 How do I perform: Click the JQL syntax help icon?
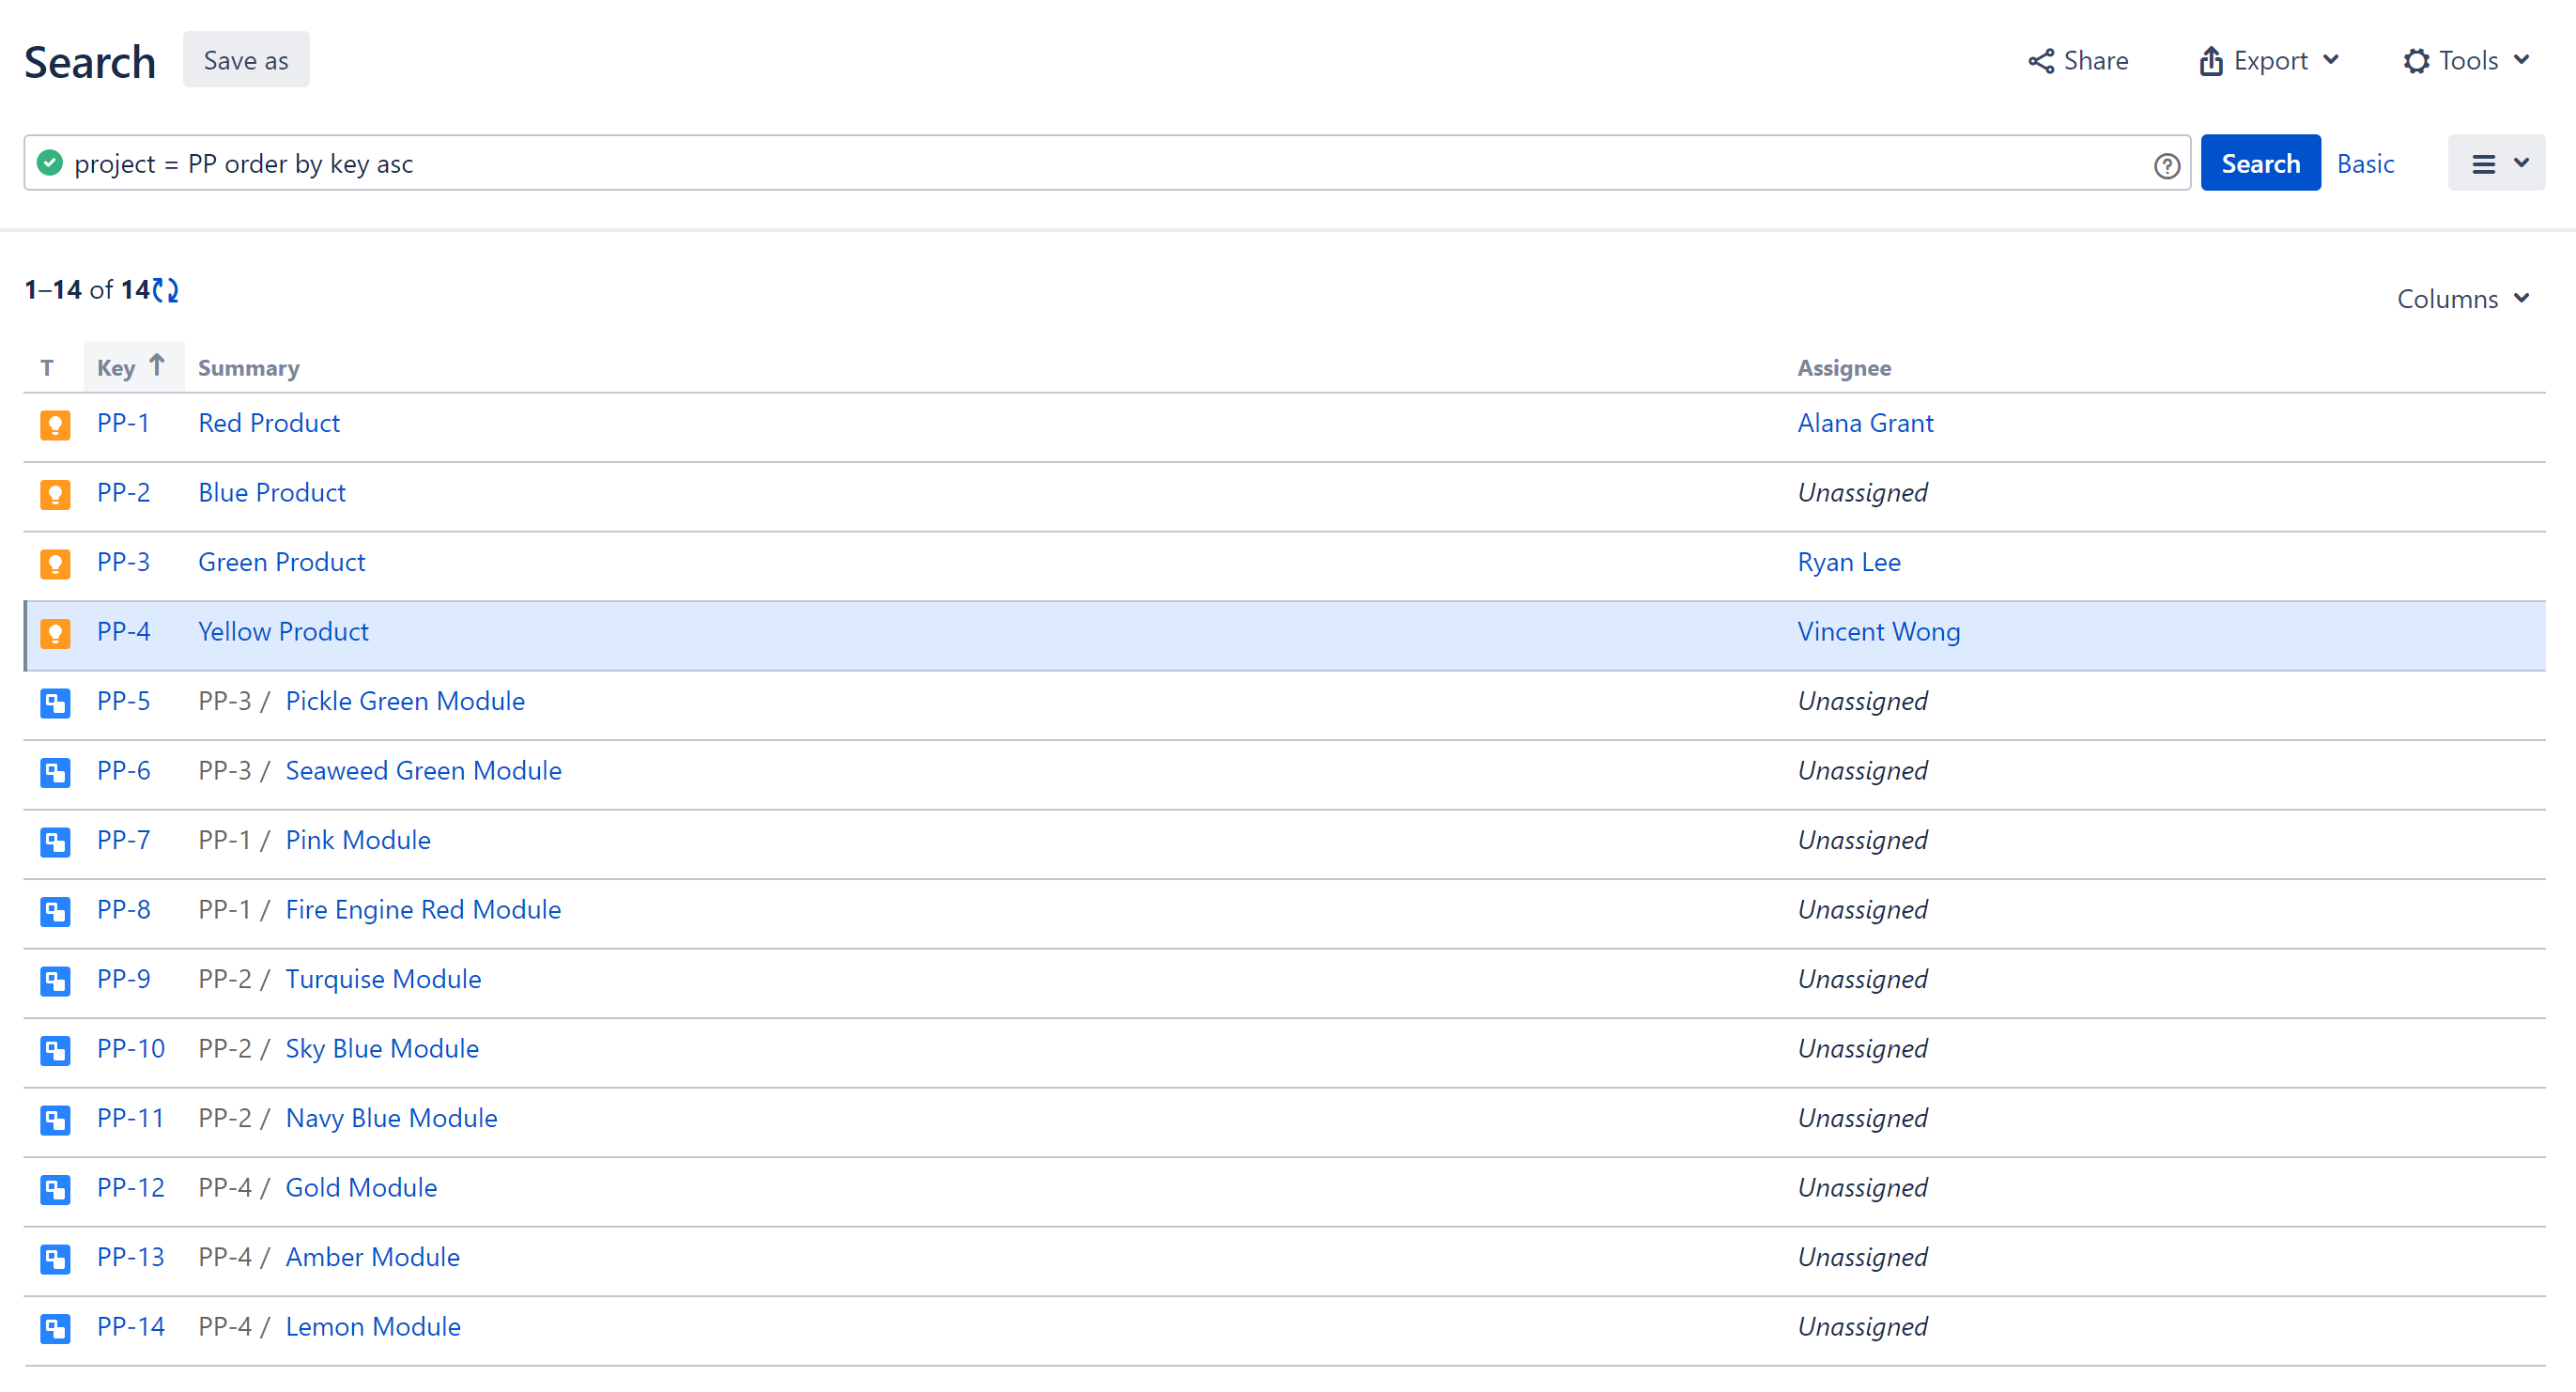(2166, 165)
